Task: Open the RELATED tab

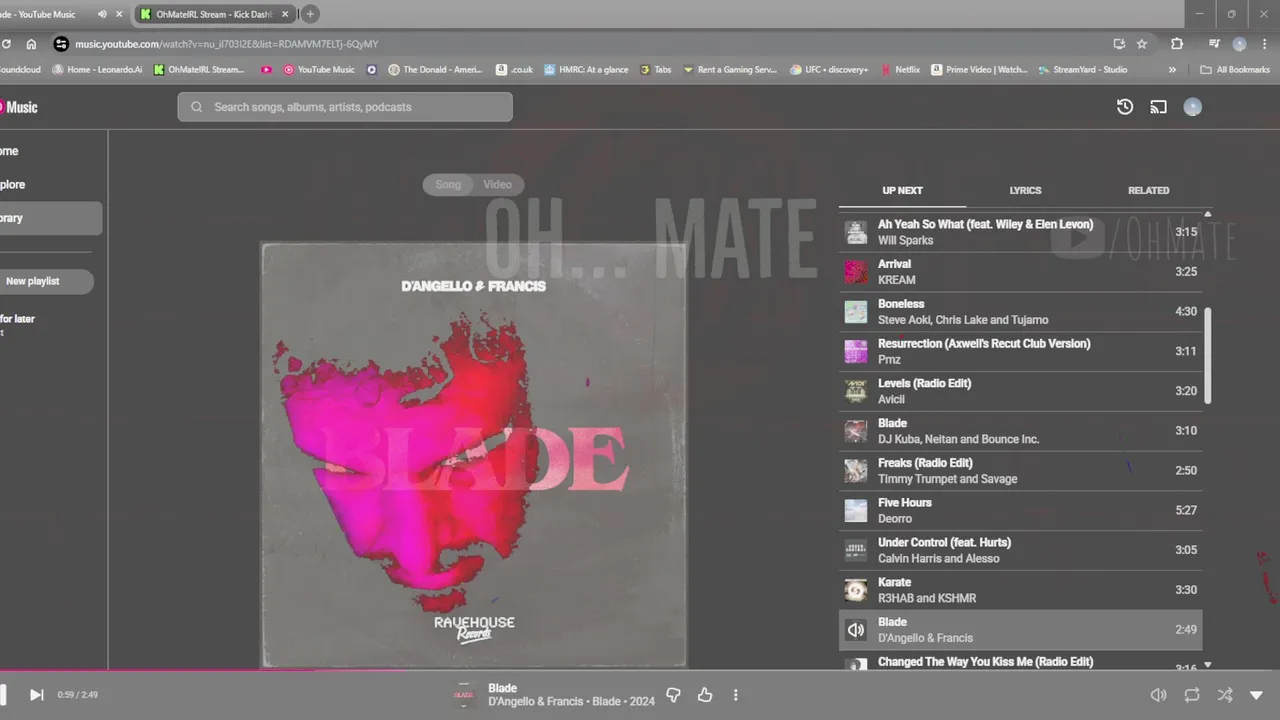Action: [1148, 190]
